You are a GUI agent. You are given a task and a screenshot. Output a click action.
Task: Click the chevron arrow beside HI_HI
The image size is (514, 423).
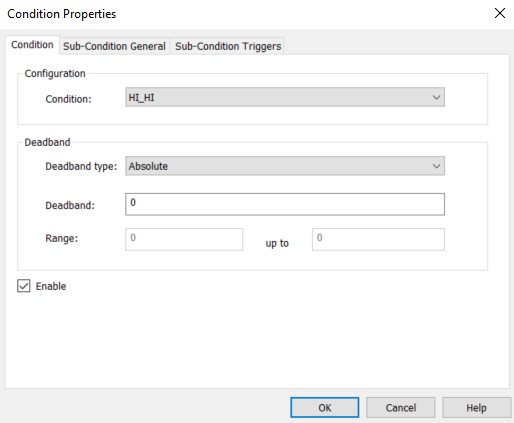coord(436,97)
